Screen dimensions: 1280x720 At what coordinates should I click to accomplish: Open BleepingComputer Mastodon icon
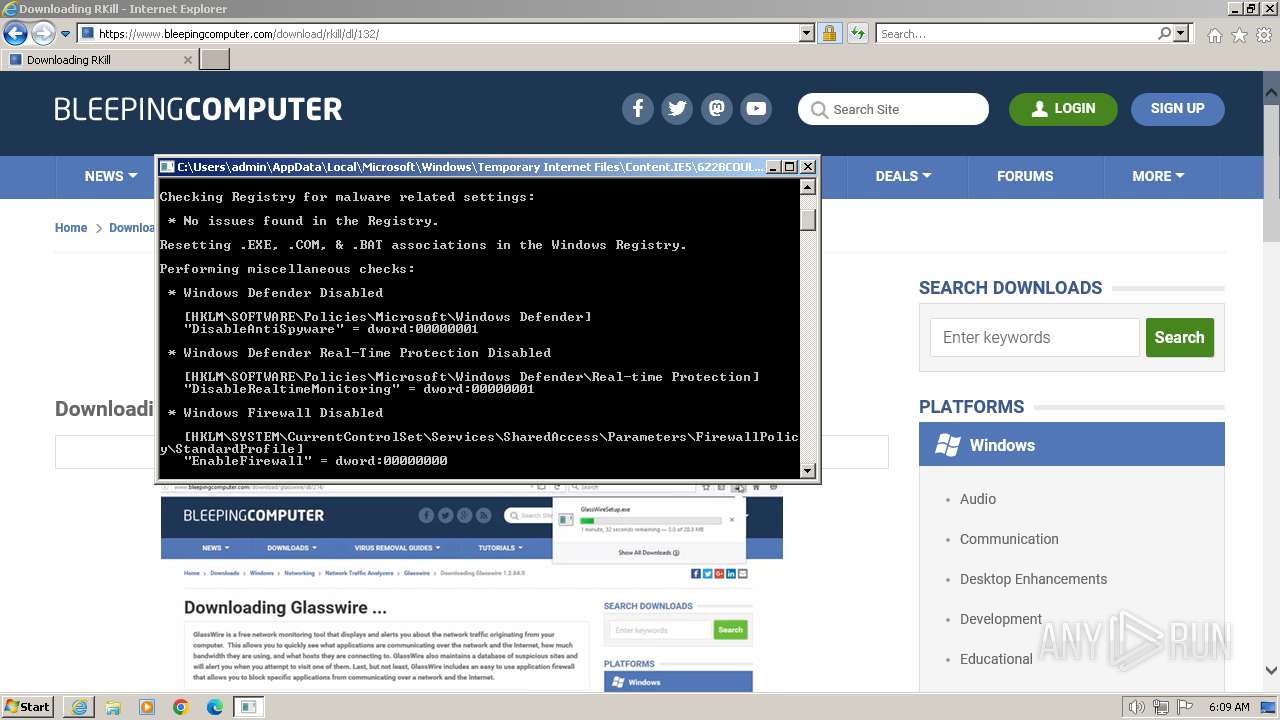(716, 109)
